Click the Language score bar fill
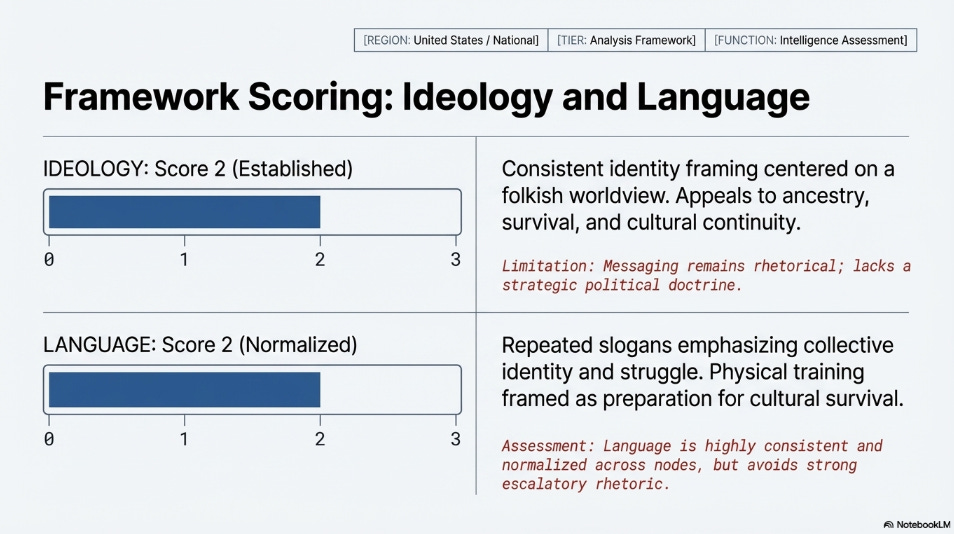The width and height of the screenshot is (954, 534). (184, 389)
